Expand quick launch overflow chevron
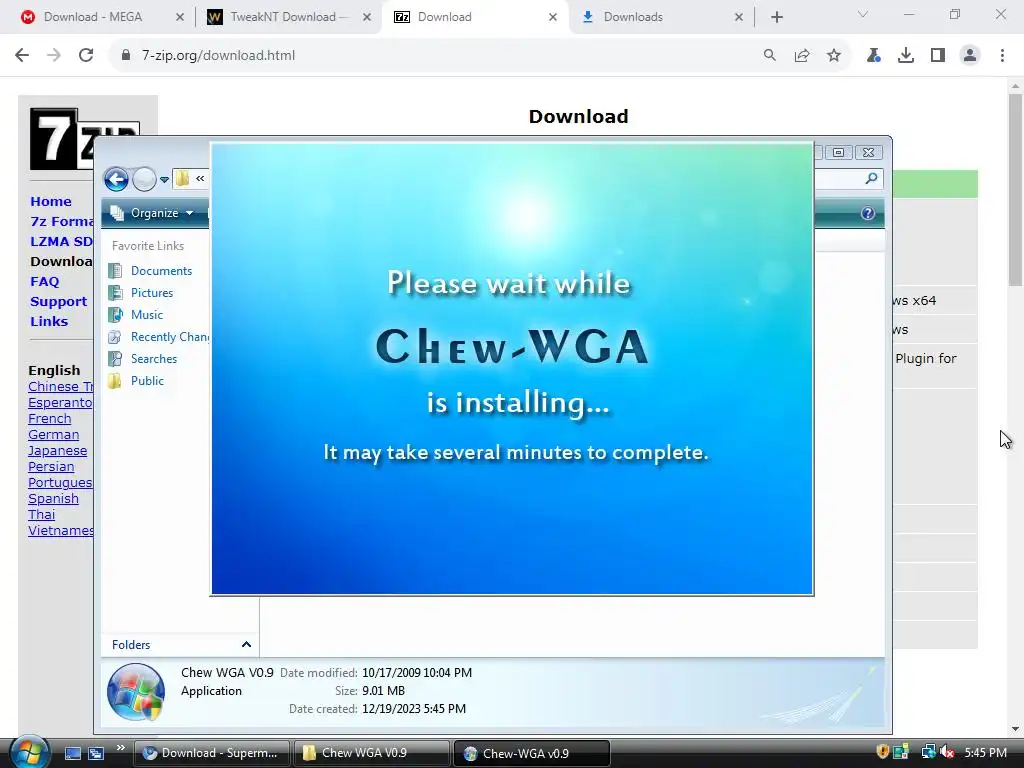Screen dimensions: 1024x768 tap(121, 748)
